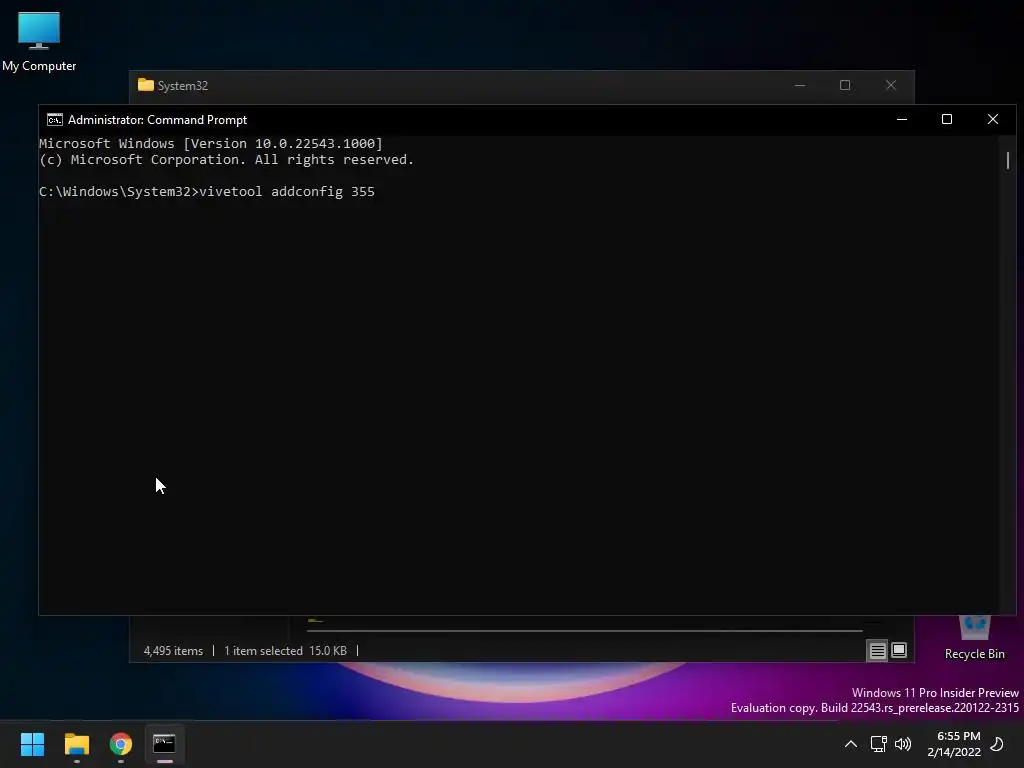Viewport: 1024px width, 768px height.
Task: Click the 'Administrator: Command Prompt' title text
Action: click(x=157, y=120)
